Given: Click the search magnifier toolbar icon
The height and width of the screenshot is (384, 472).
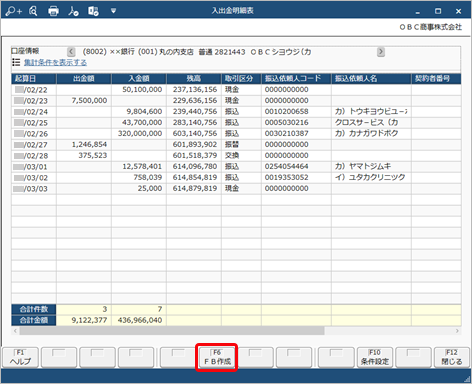Looking at the screenshot, I should click(33, 11).
